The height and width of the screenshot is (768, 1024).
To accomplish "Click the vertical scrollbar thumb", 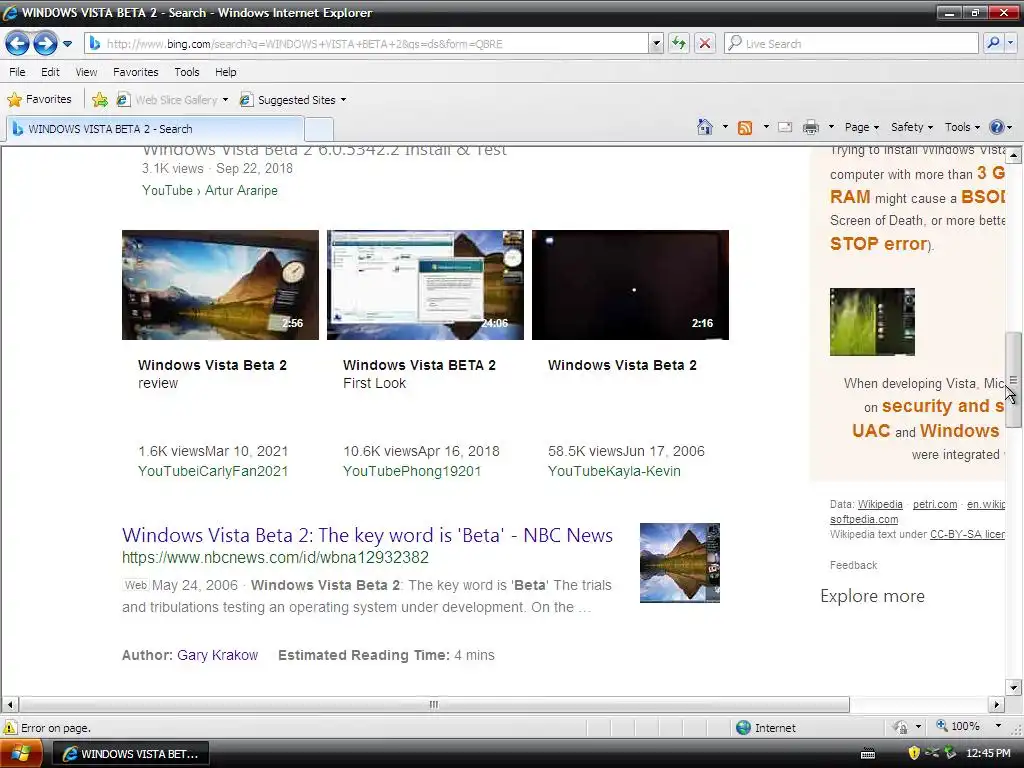I will coord(1013,379).
